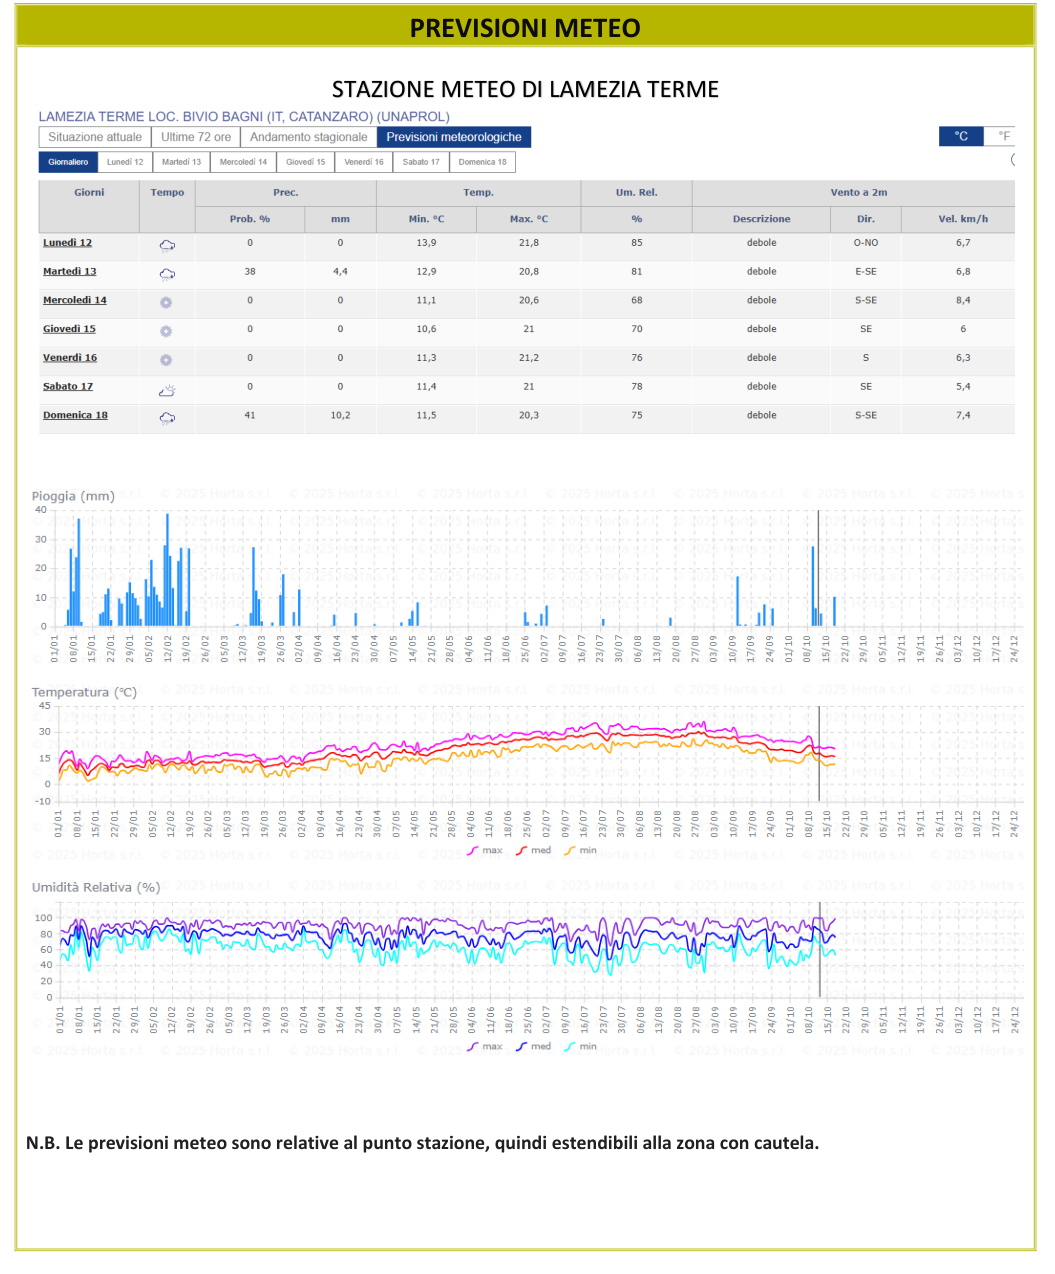Click the O-NO wind direction cell
This screenshot has height=1274, width=1055.
866,243
